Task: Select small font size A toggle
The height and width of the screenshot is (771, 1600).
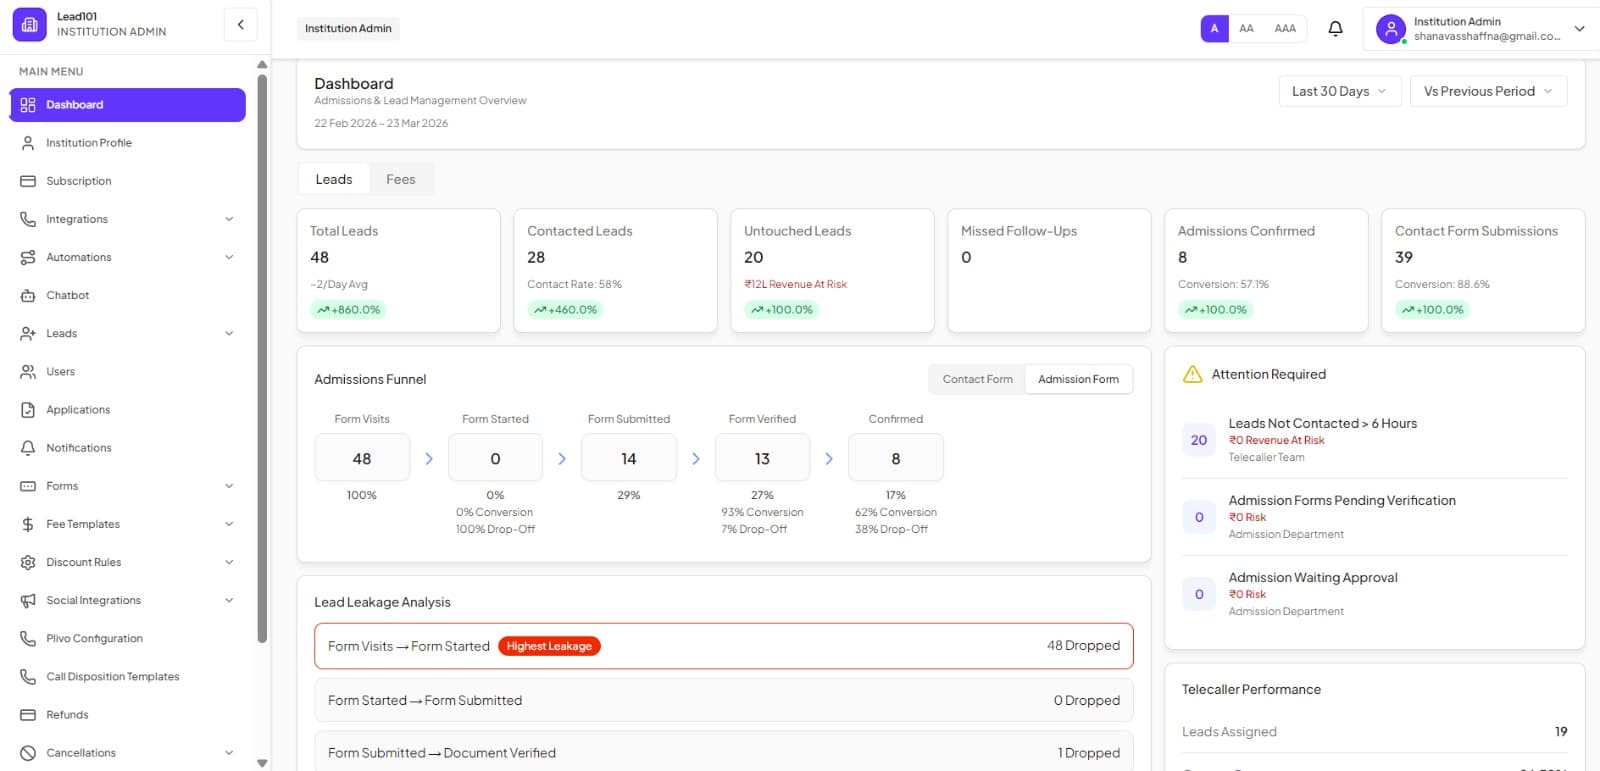Action: tap(1214, 28)
